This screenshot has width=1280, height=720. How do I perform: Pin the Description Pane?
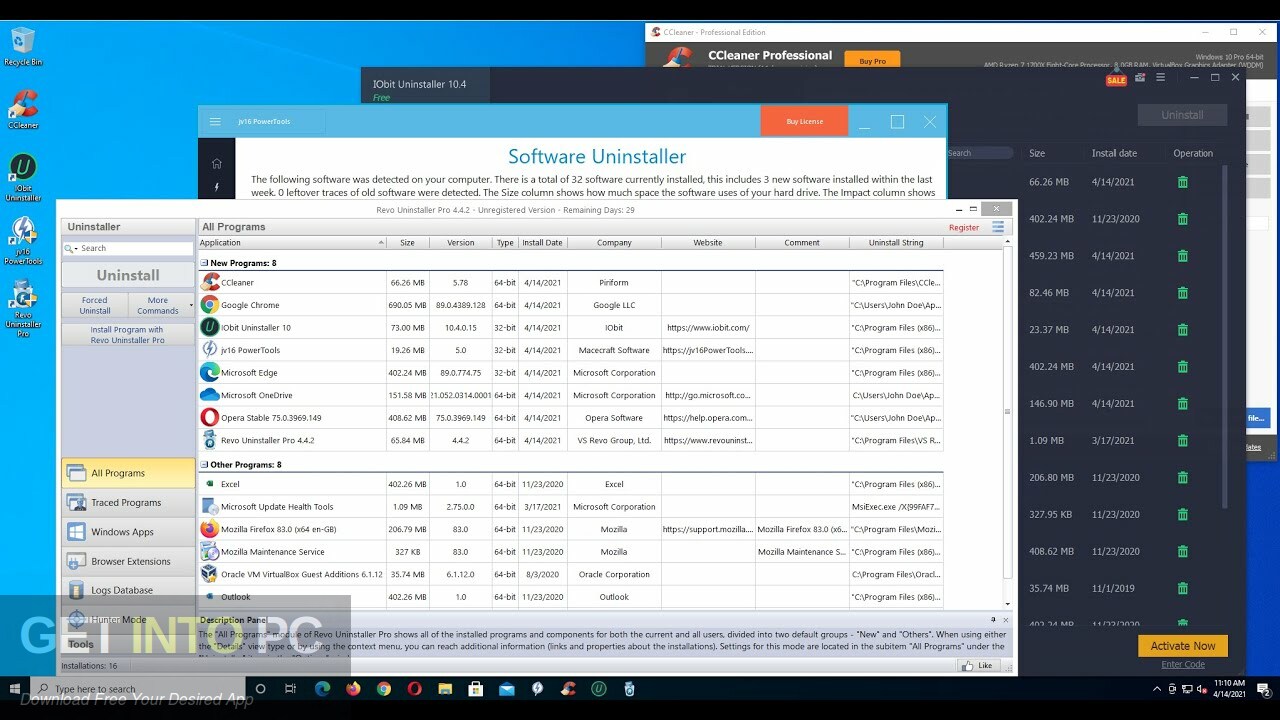993,620
